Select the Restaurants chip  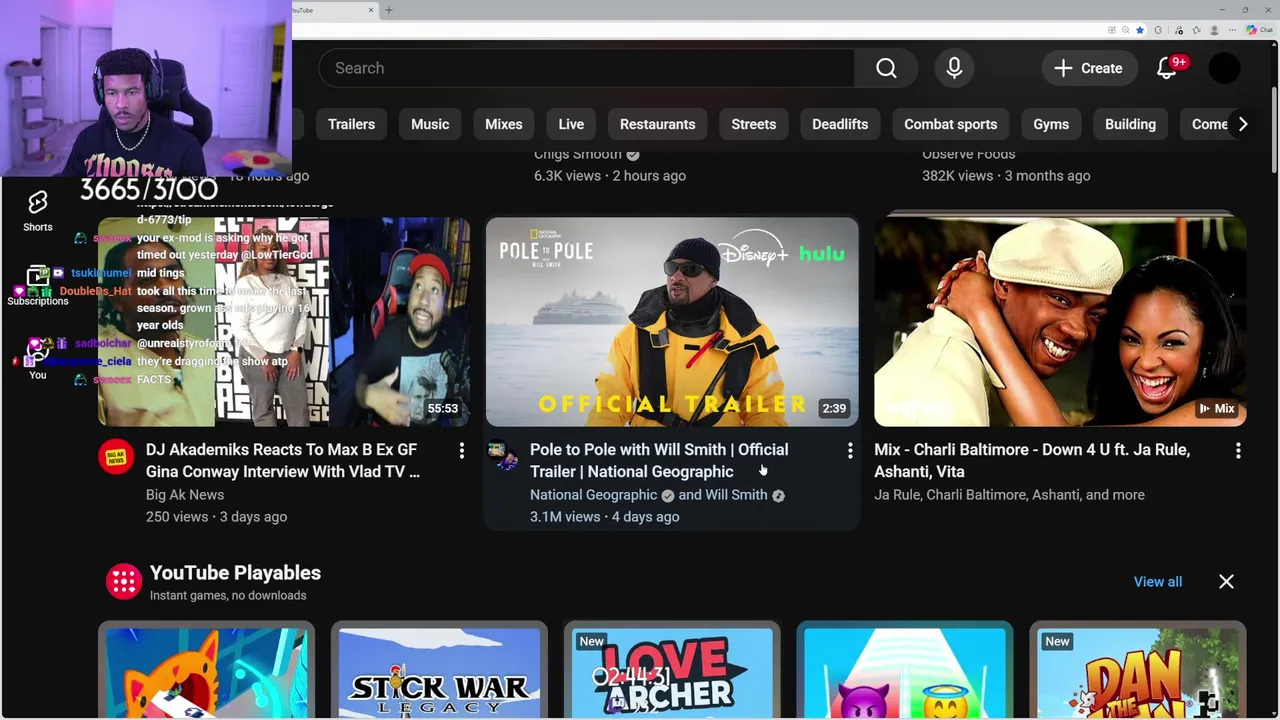click(657, 124)
